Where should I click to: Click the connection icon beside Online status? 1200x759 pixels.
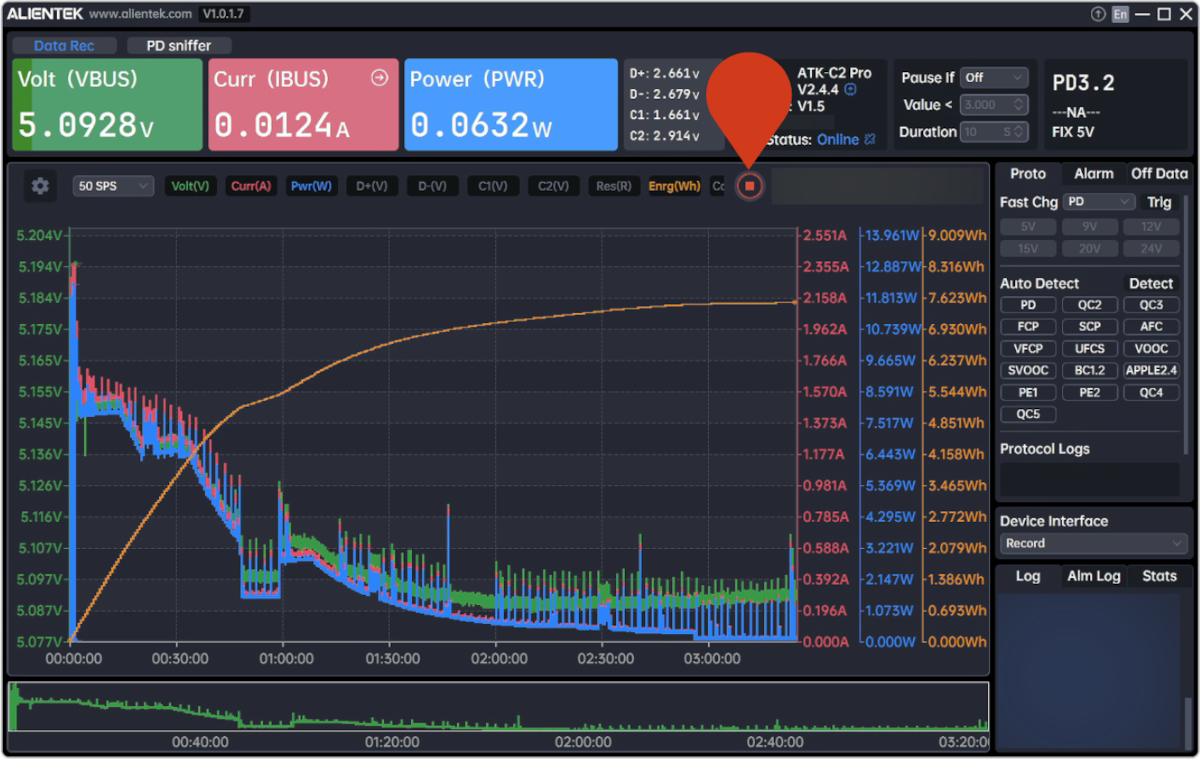tap(869, 139)
